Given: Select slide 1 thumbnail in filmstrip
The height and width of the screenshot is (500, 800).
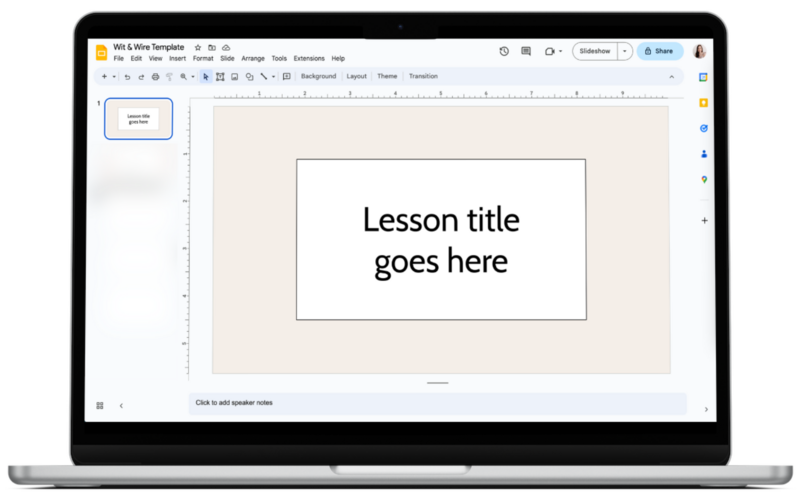Looking at the screenshot, I should [x=138, y=119].
